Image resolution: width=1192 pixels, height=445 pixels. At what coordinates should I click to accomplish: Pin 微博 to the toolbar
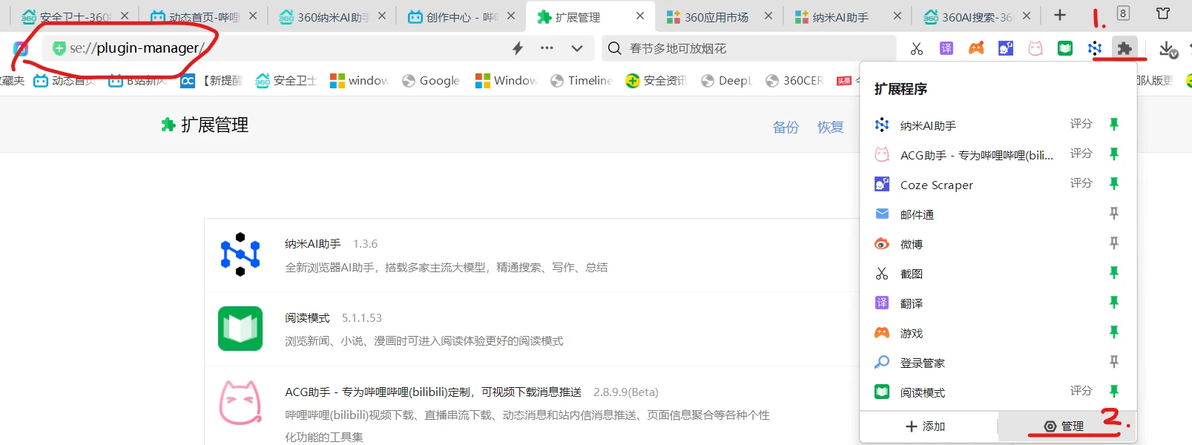pyautogui.click(x=1114, y=243)
